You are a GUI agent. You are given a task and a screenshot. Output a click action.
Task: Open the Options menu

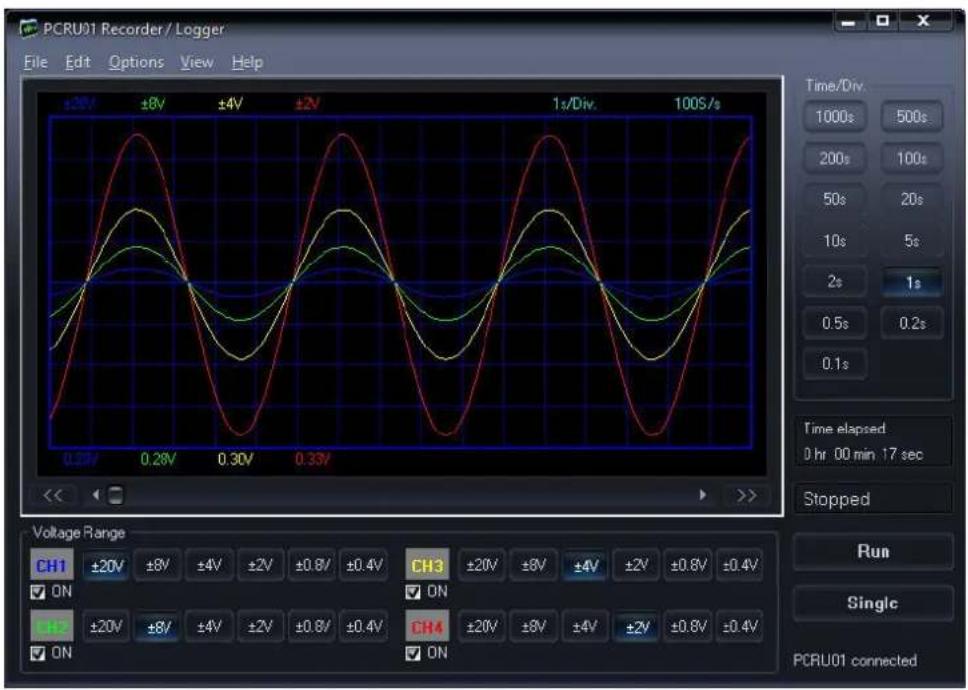tap(136, 62)
